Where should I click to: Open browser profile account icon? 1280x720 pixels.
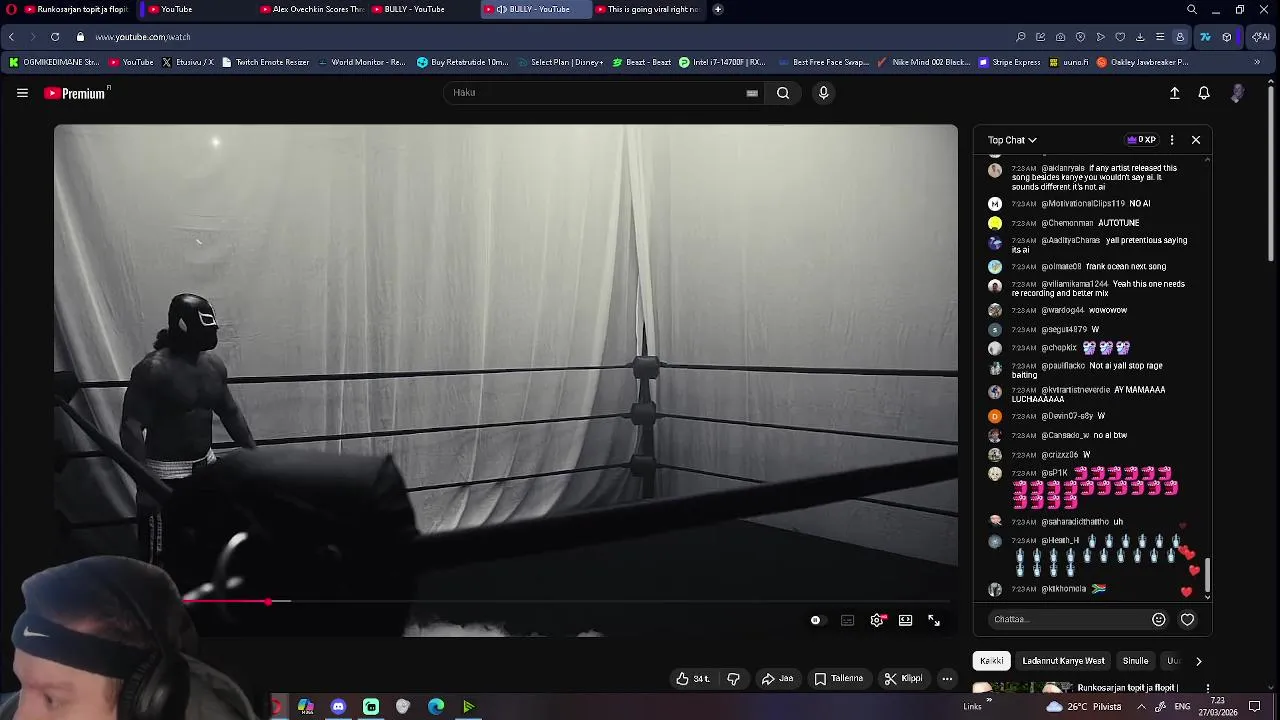[x=1180, y=37]
